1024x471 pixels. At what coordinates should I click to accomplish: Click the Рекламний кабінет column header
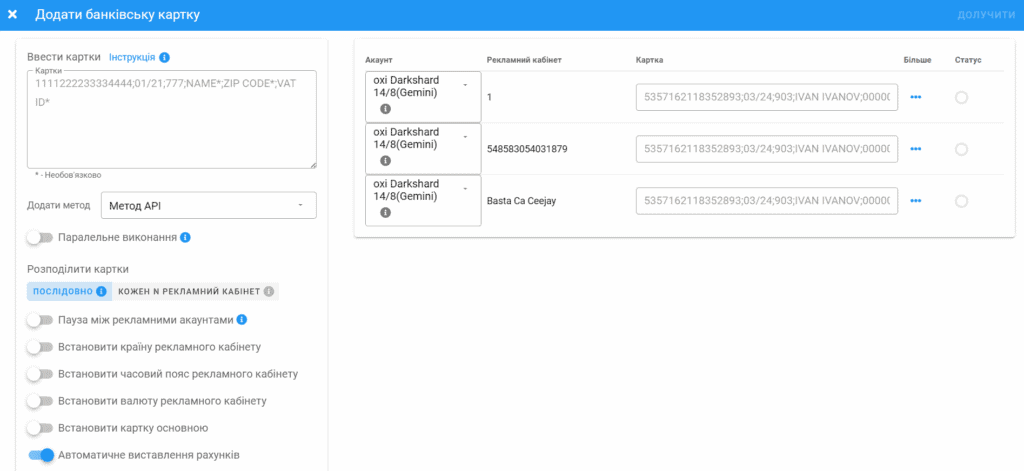524,60
